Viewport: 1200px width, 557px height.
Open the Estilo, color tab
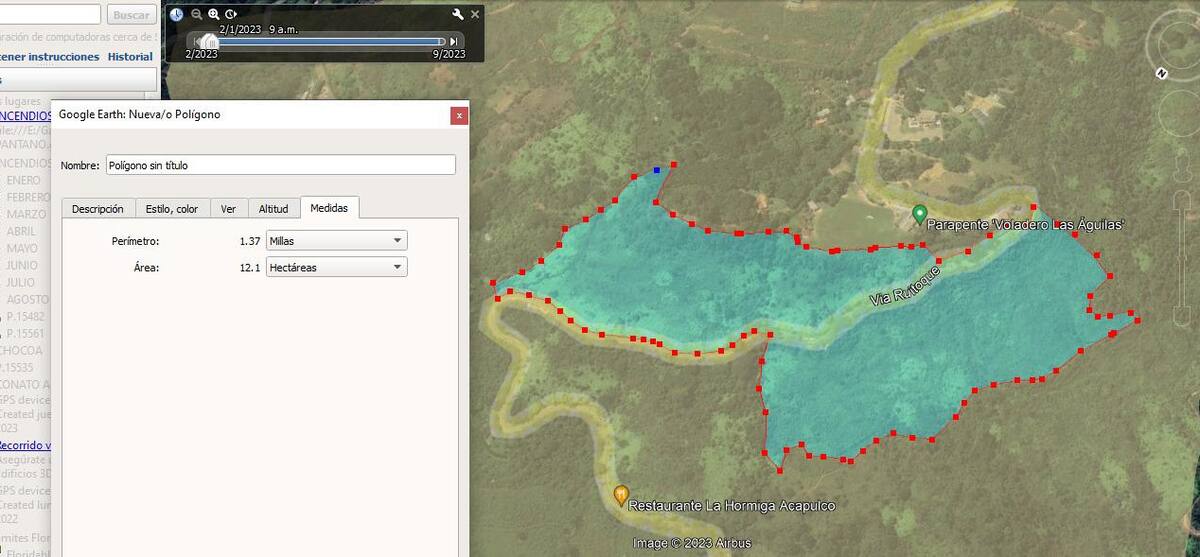pos(172,209)
